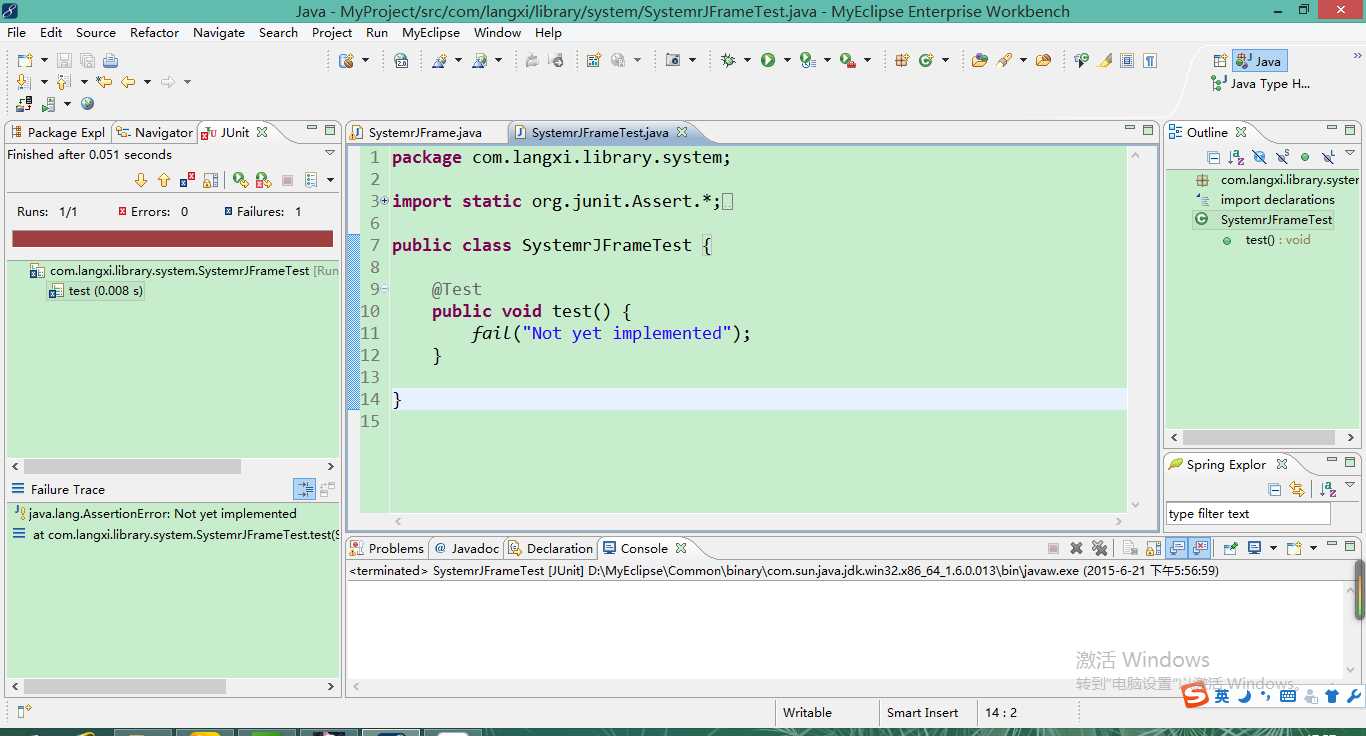Viewport: 1366px width, 736px height.
Task: Click the screenshot camera toolbar icon
Action: [x=673, y=60]
